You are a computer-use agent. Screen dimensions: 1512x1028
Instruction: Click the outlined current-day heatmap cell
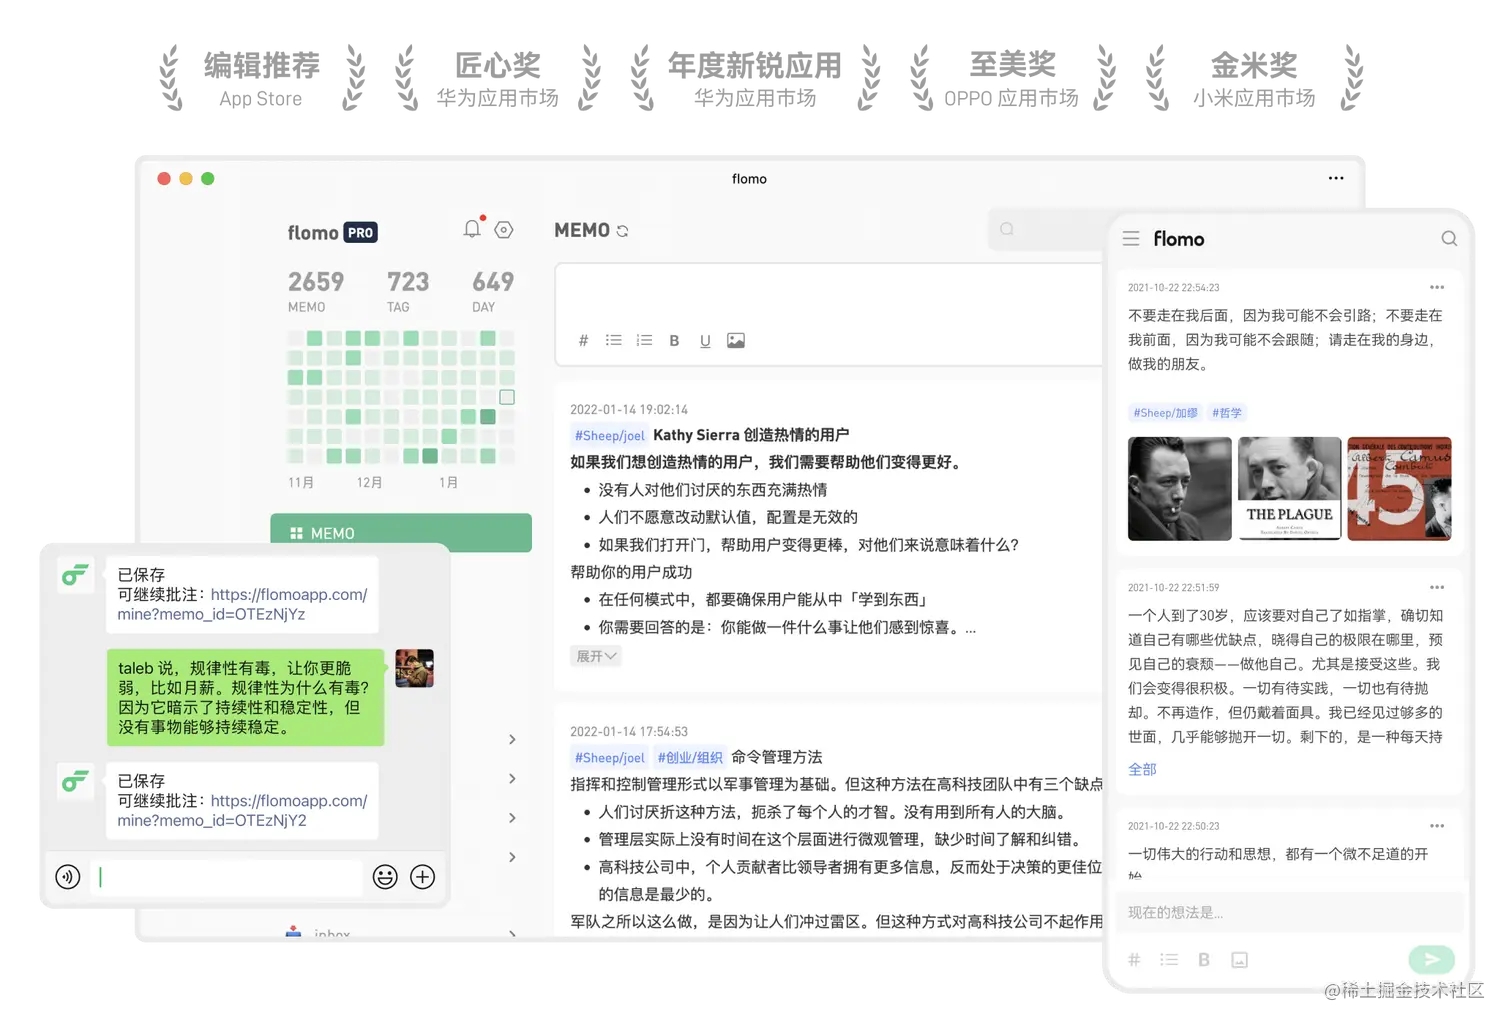click(x=507, y=397)
